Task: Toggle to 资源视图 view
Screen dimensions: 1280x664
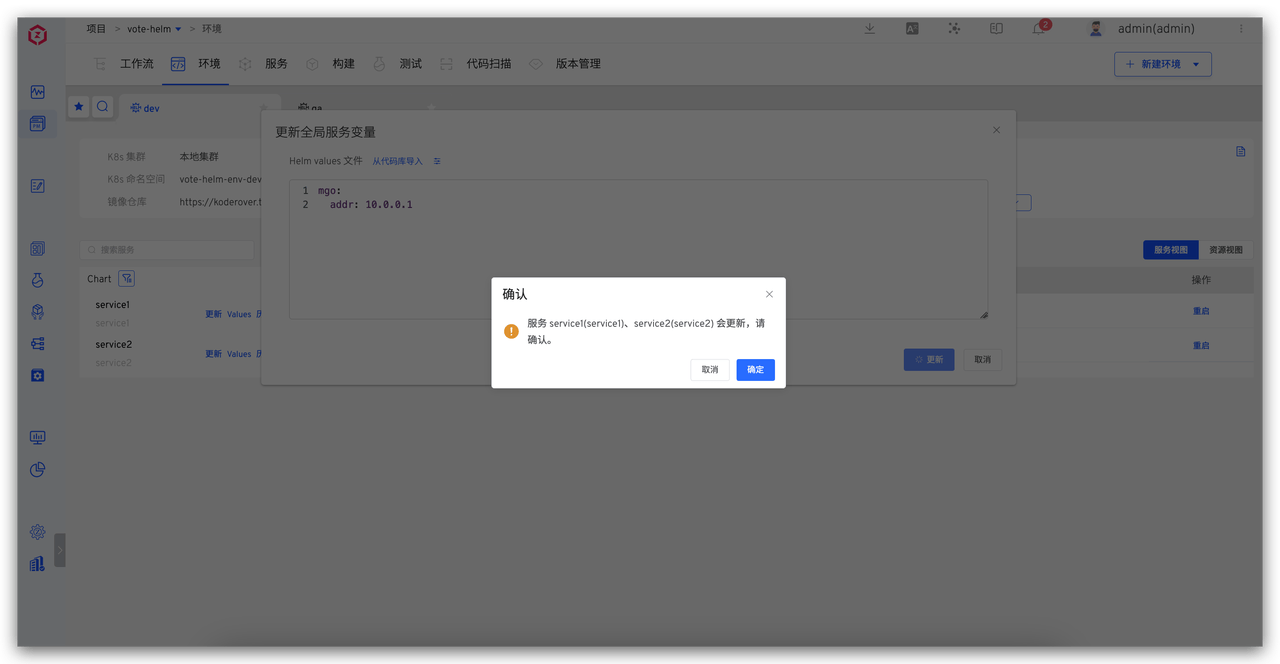Action: 1225,250
